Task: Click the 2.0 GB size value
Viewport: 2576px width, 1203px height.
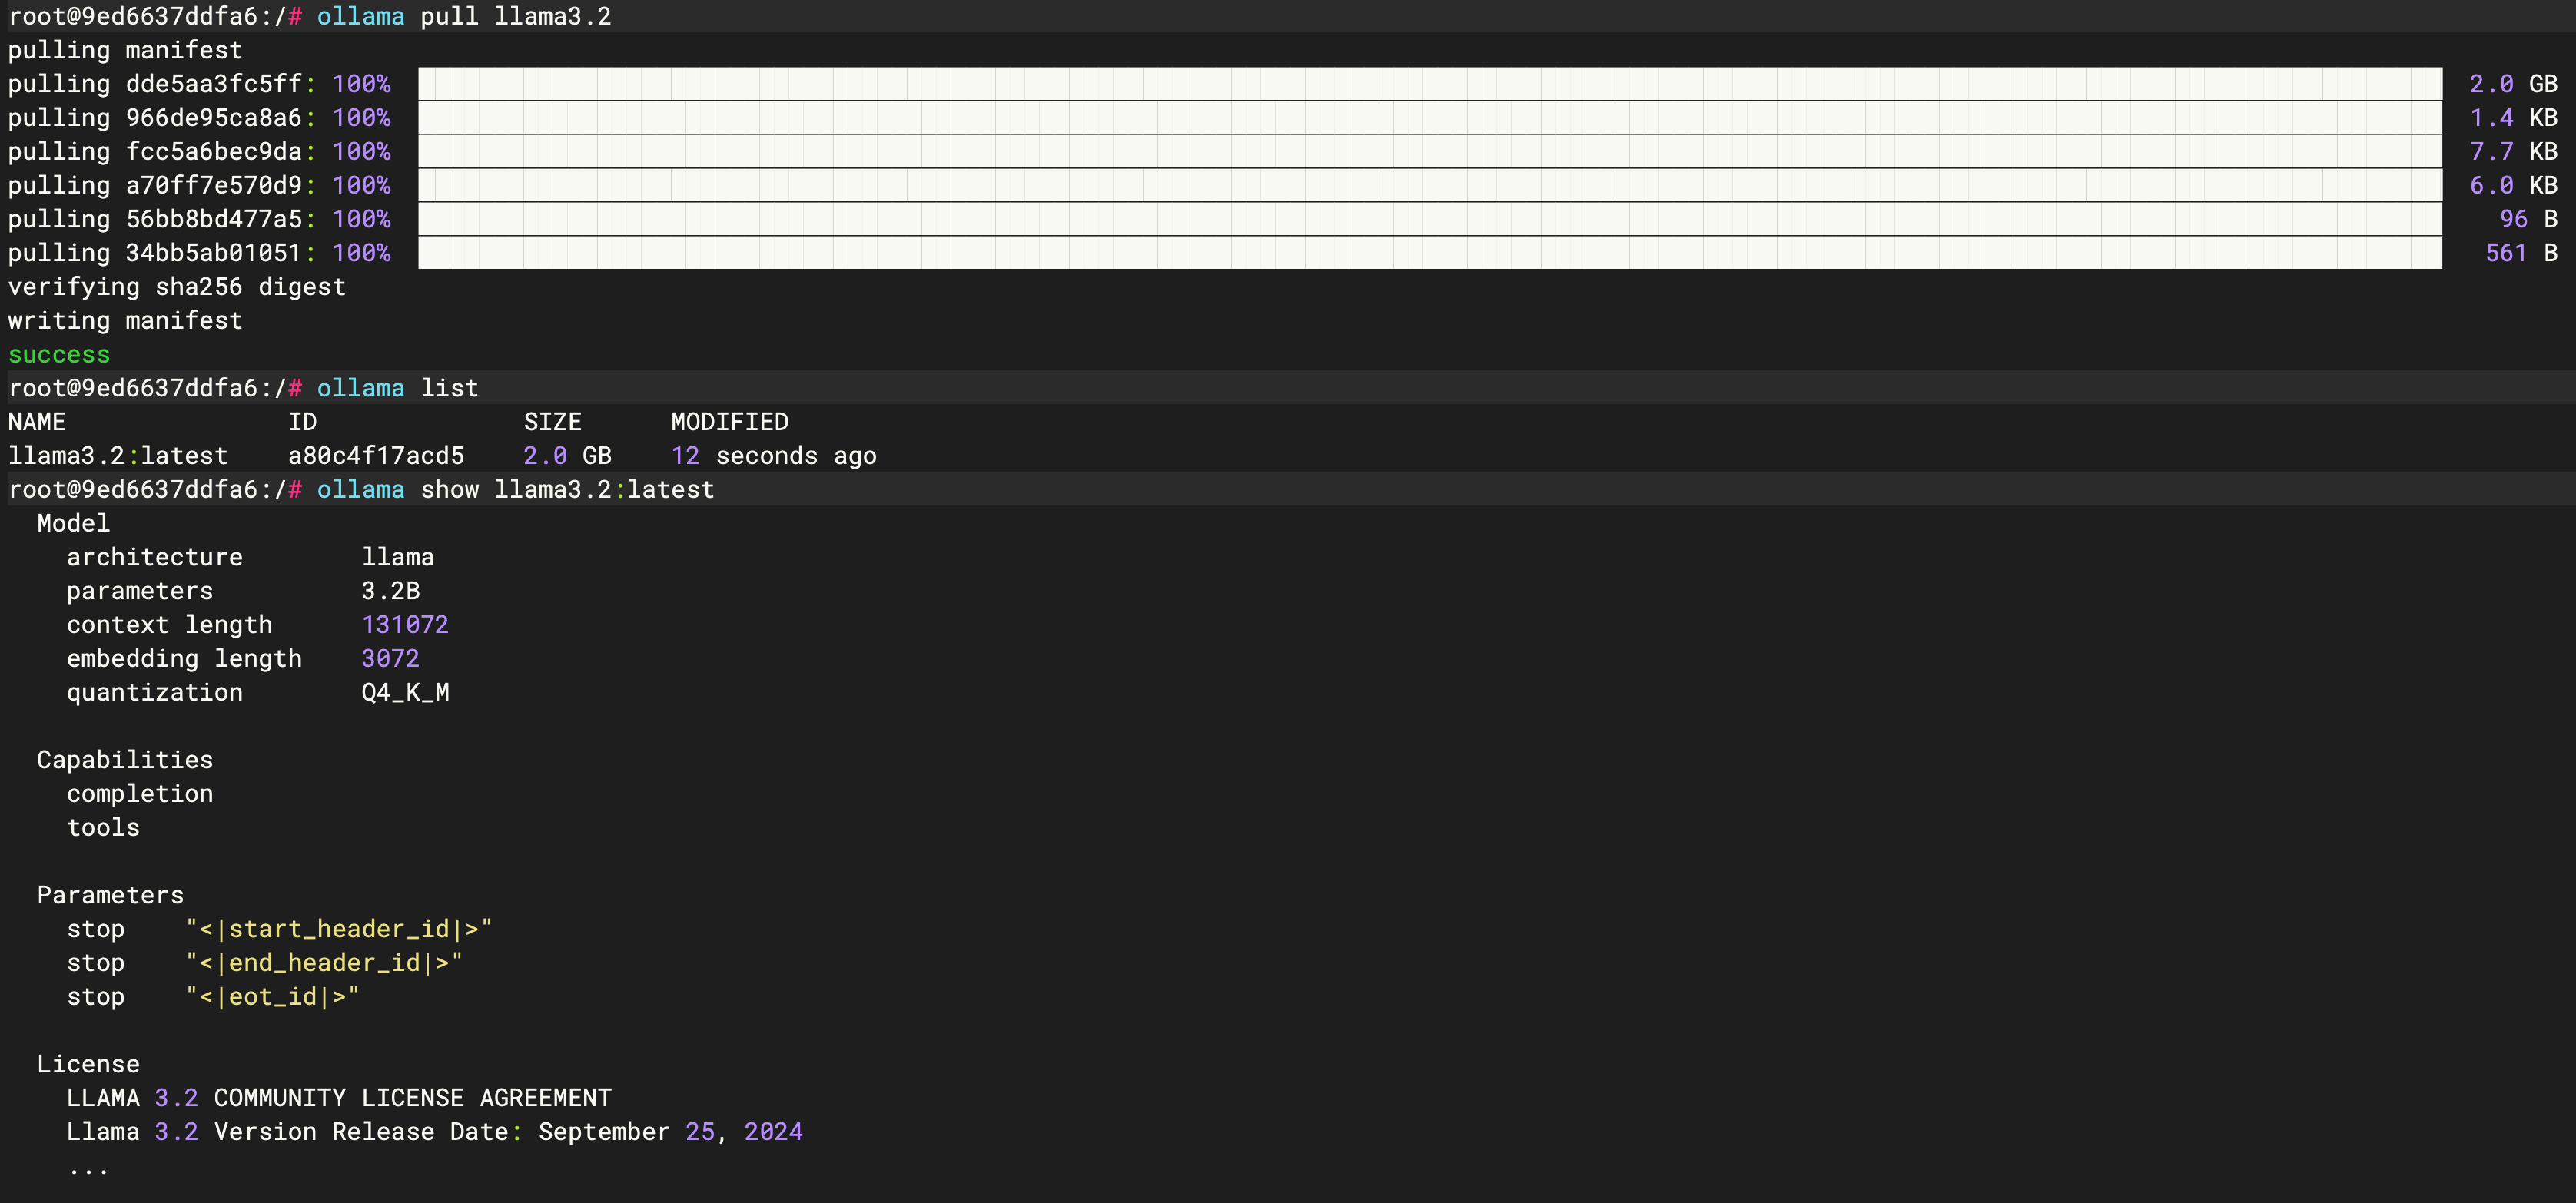Action: (x=566, y=455)
